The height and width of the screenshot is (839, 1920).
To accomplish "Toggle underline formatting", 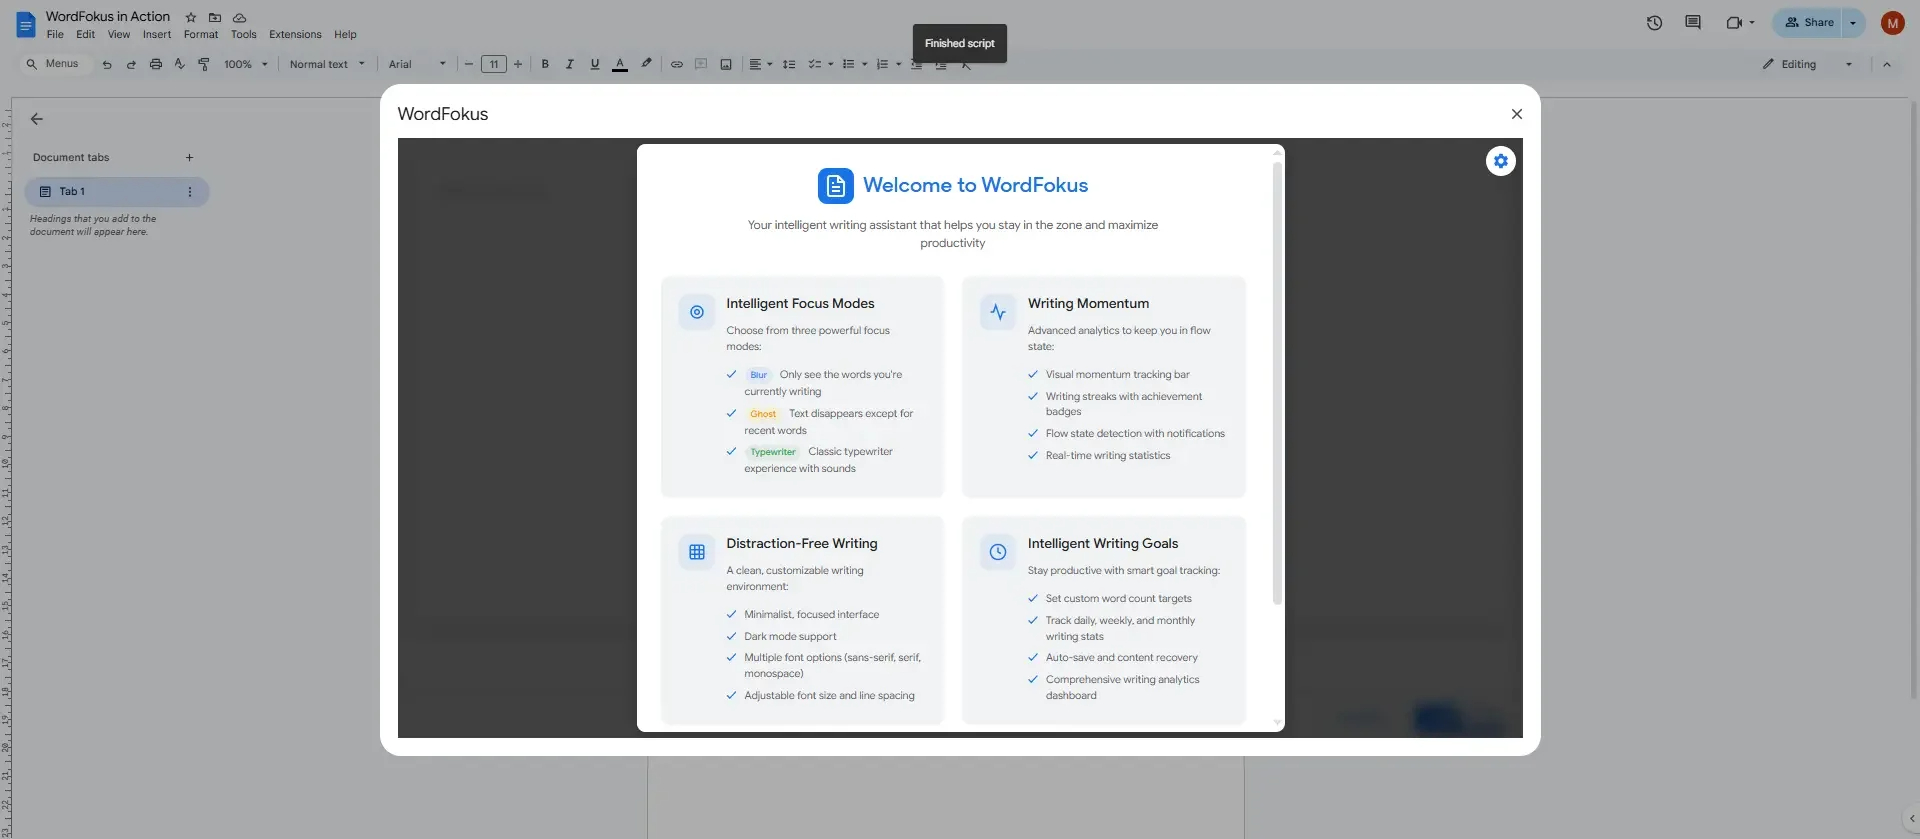I will pos(595,64).
